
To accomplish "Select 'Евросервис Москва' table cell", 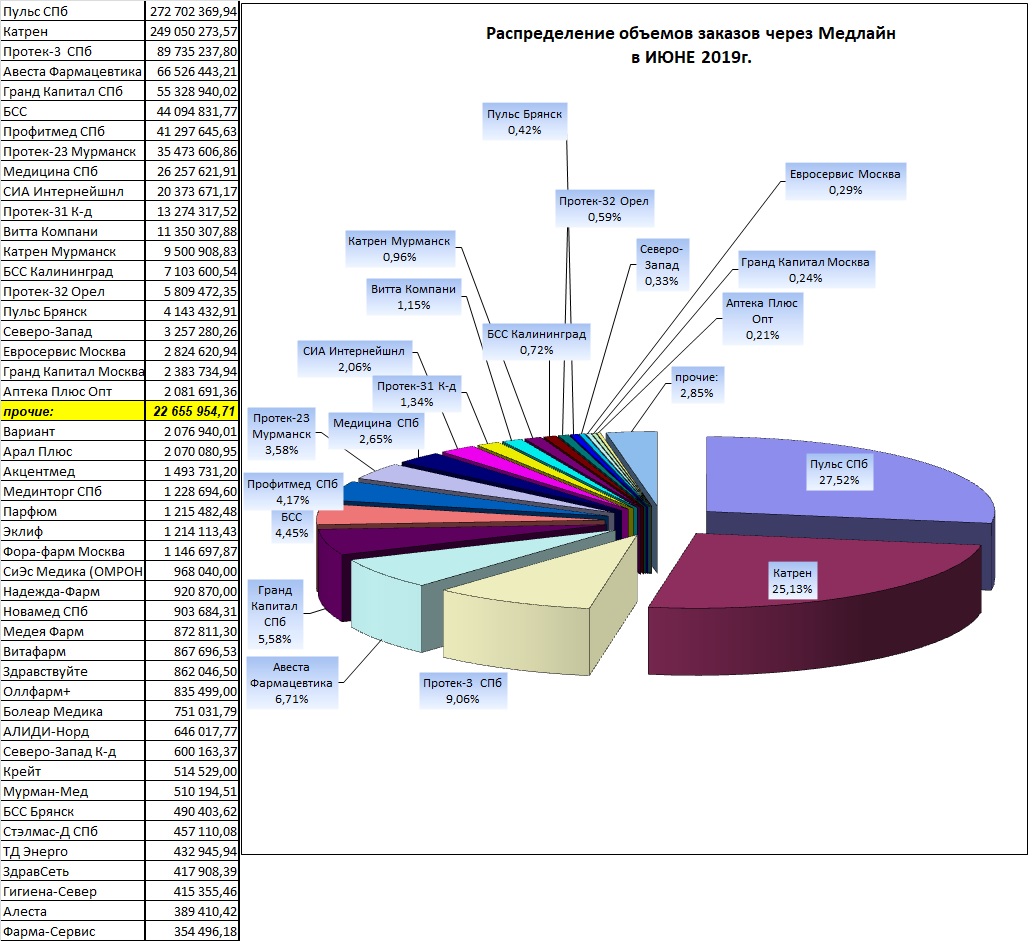I will (x=73, y=351).
